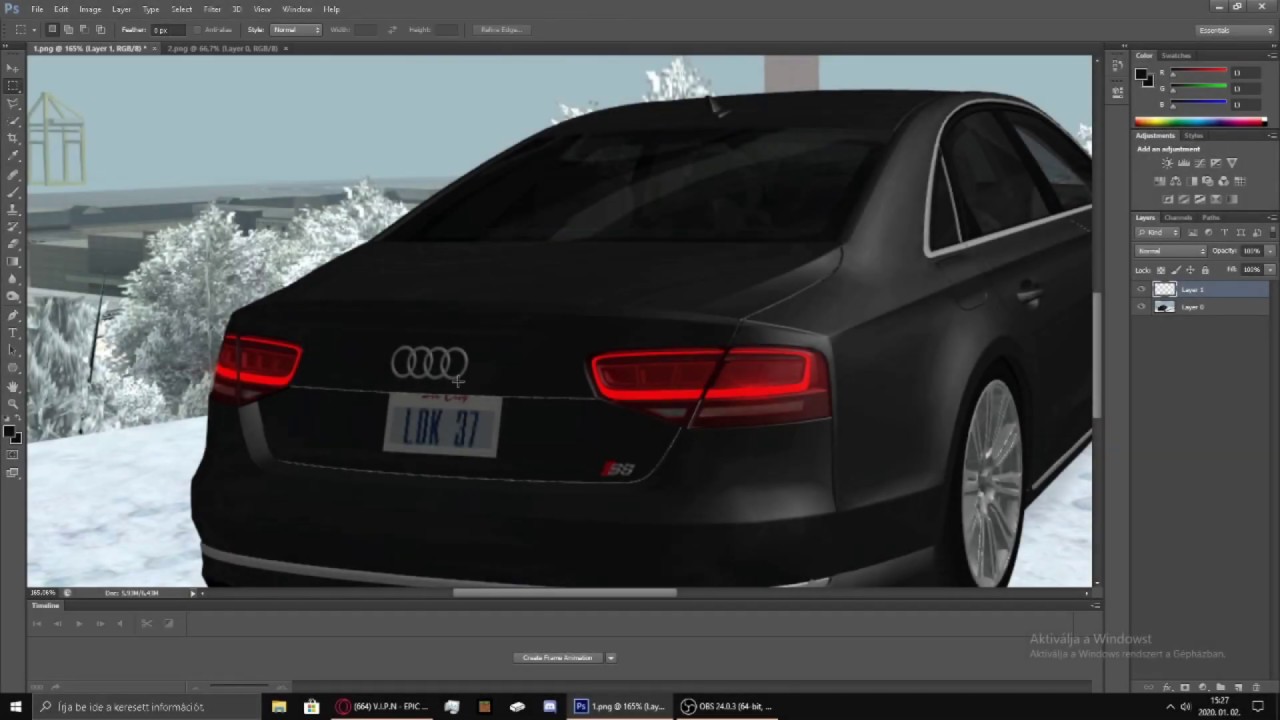Select the Pen tool
This screenshot has width=1280, height=720.
tap(14, 316)
